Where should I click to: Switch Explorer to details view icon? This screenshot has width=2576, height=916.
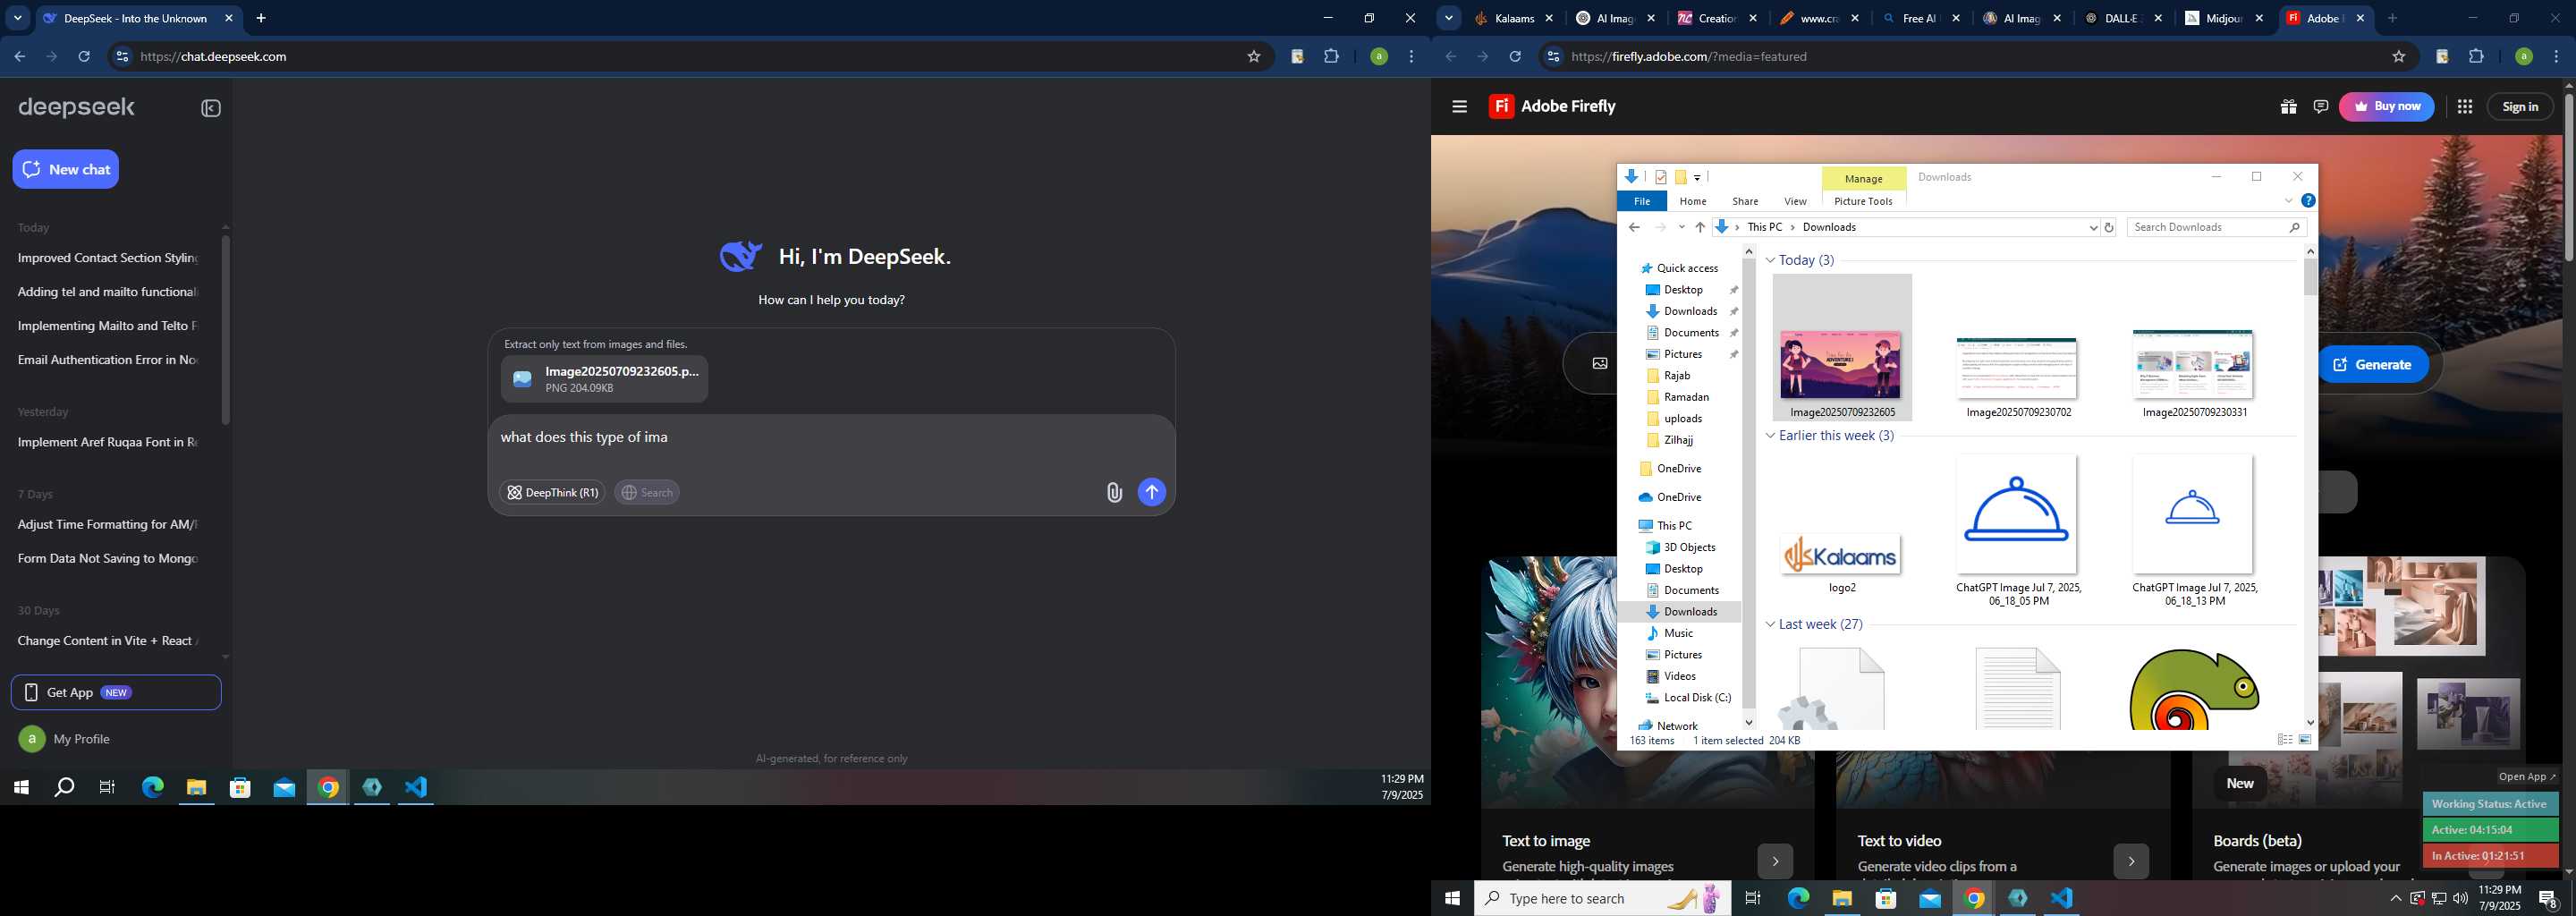point(2285,740)
